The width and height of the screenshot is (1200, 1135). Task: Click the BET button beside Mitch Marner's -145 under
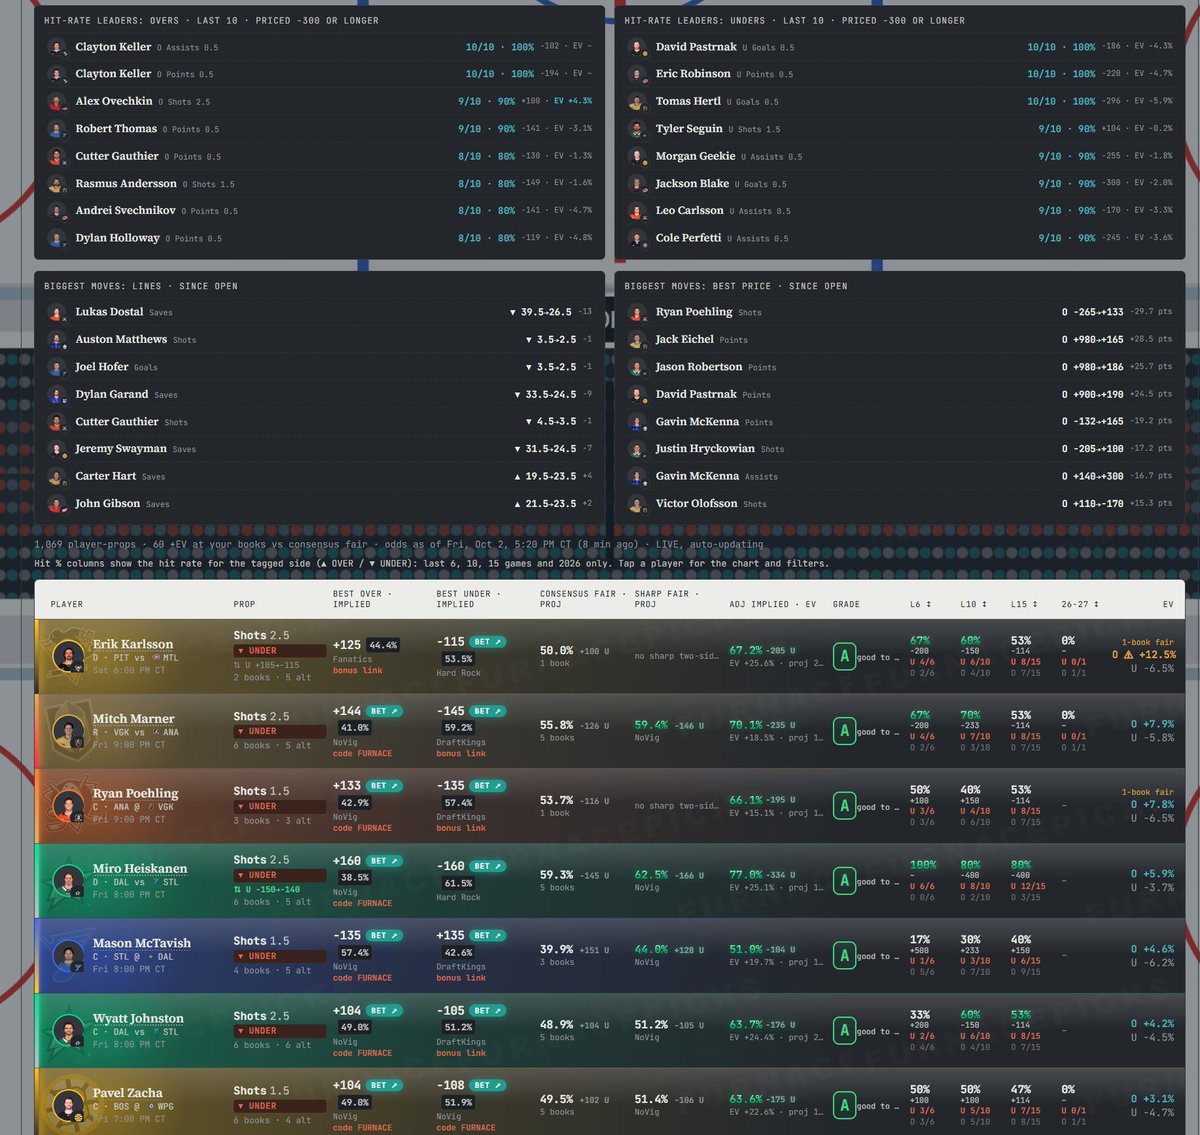(x=489, y=711)
